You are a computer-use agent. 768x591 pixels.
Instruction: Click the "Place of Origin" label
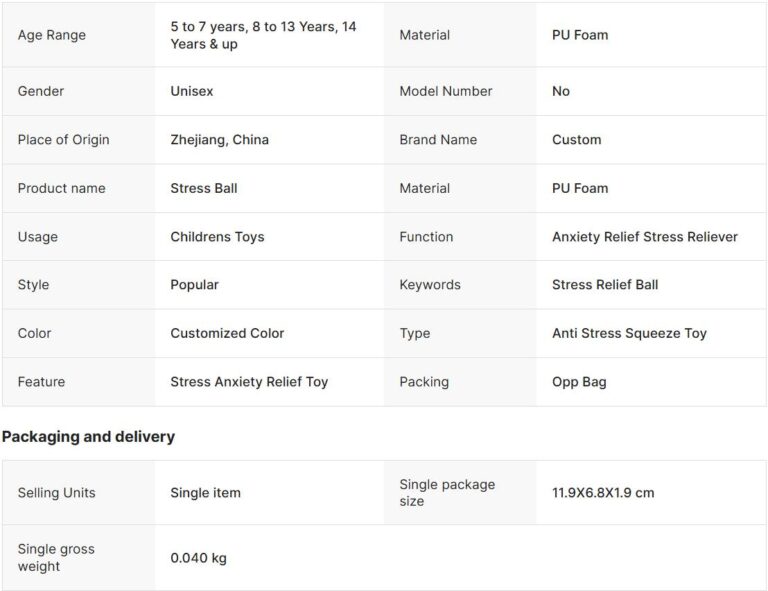(x=63, y=140)
